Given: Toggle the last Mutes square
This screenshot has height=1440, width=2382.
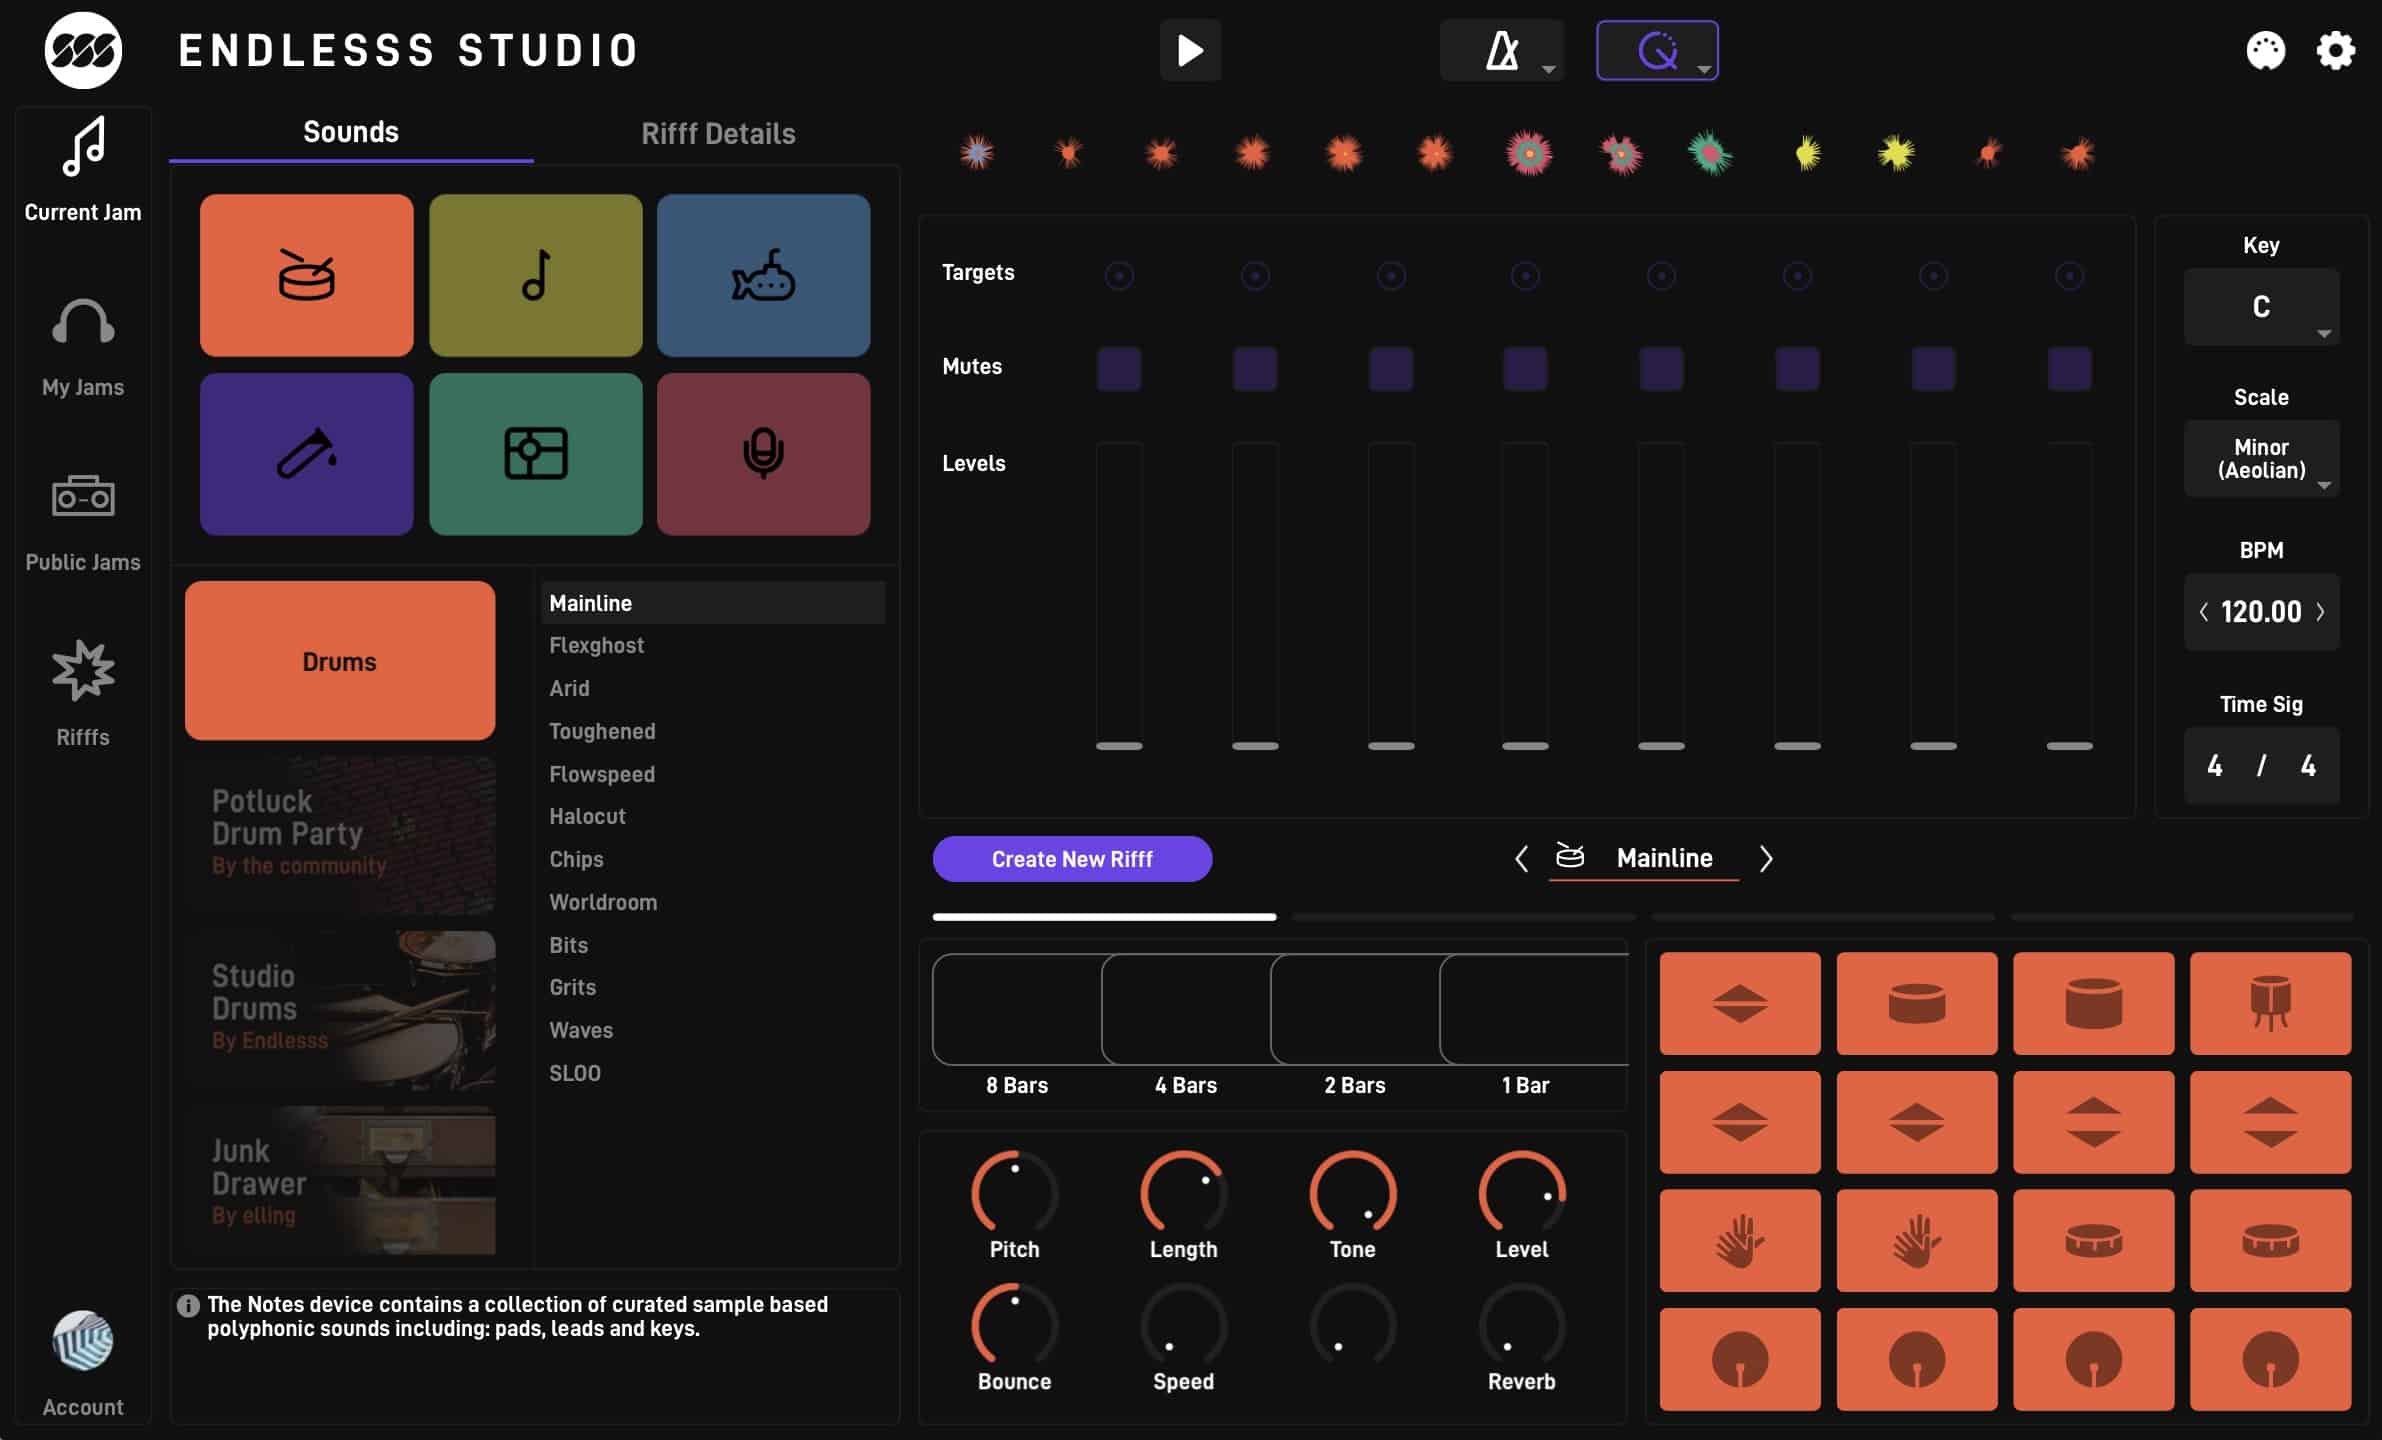Looking at the screenshot, I should 2069,369.
